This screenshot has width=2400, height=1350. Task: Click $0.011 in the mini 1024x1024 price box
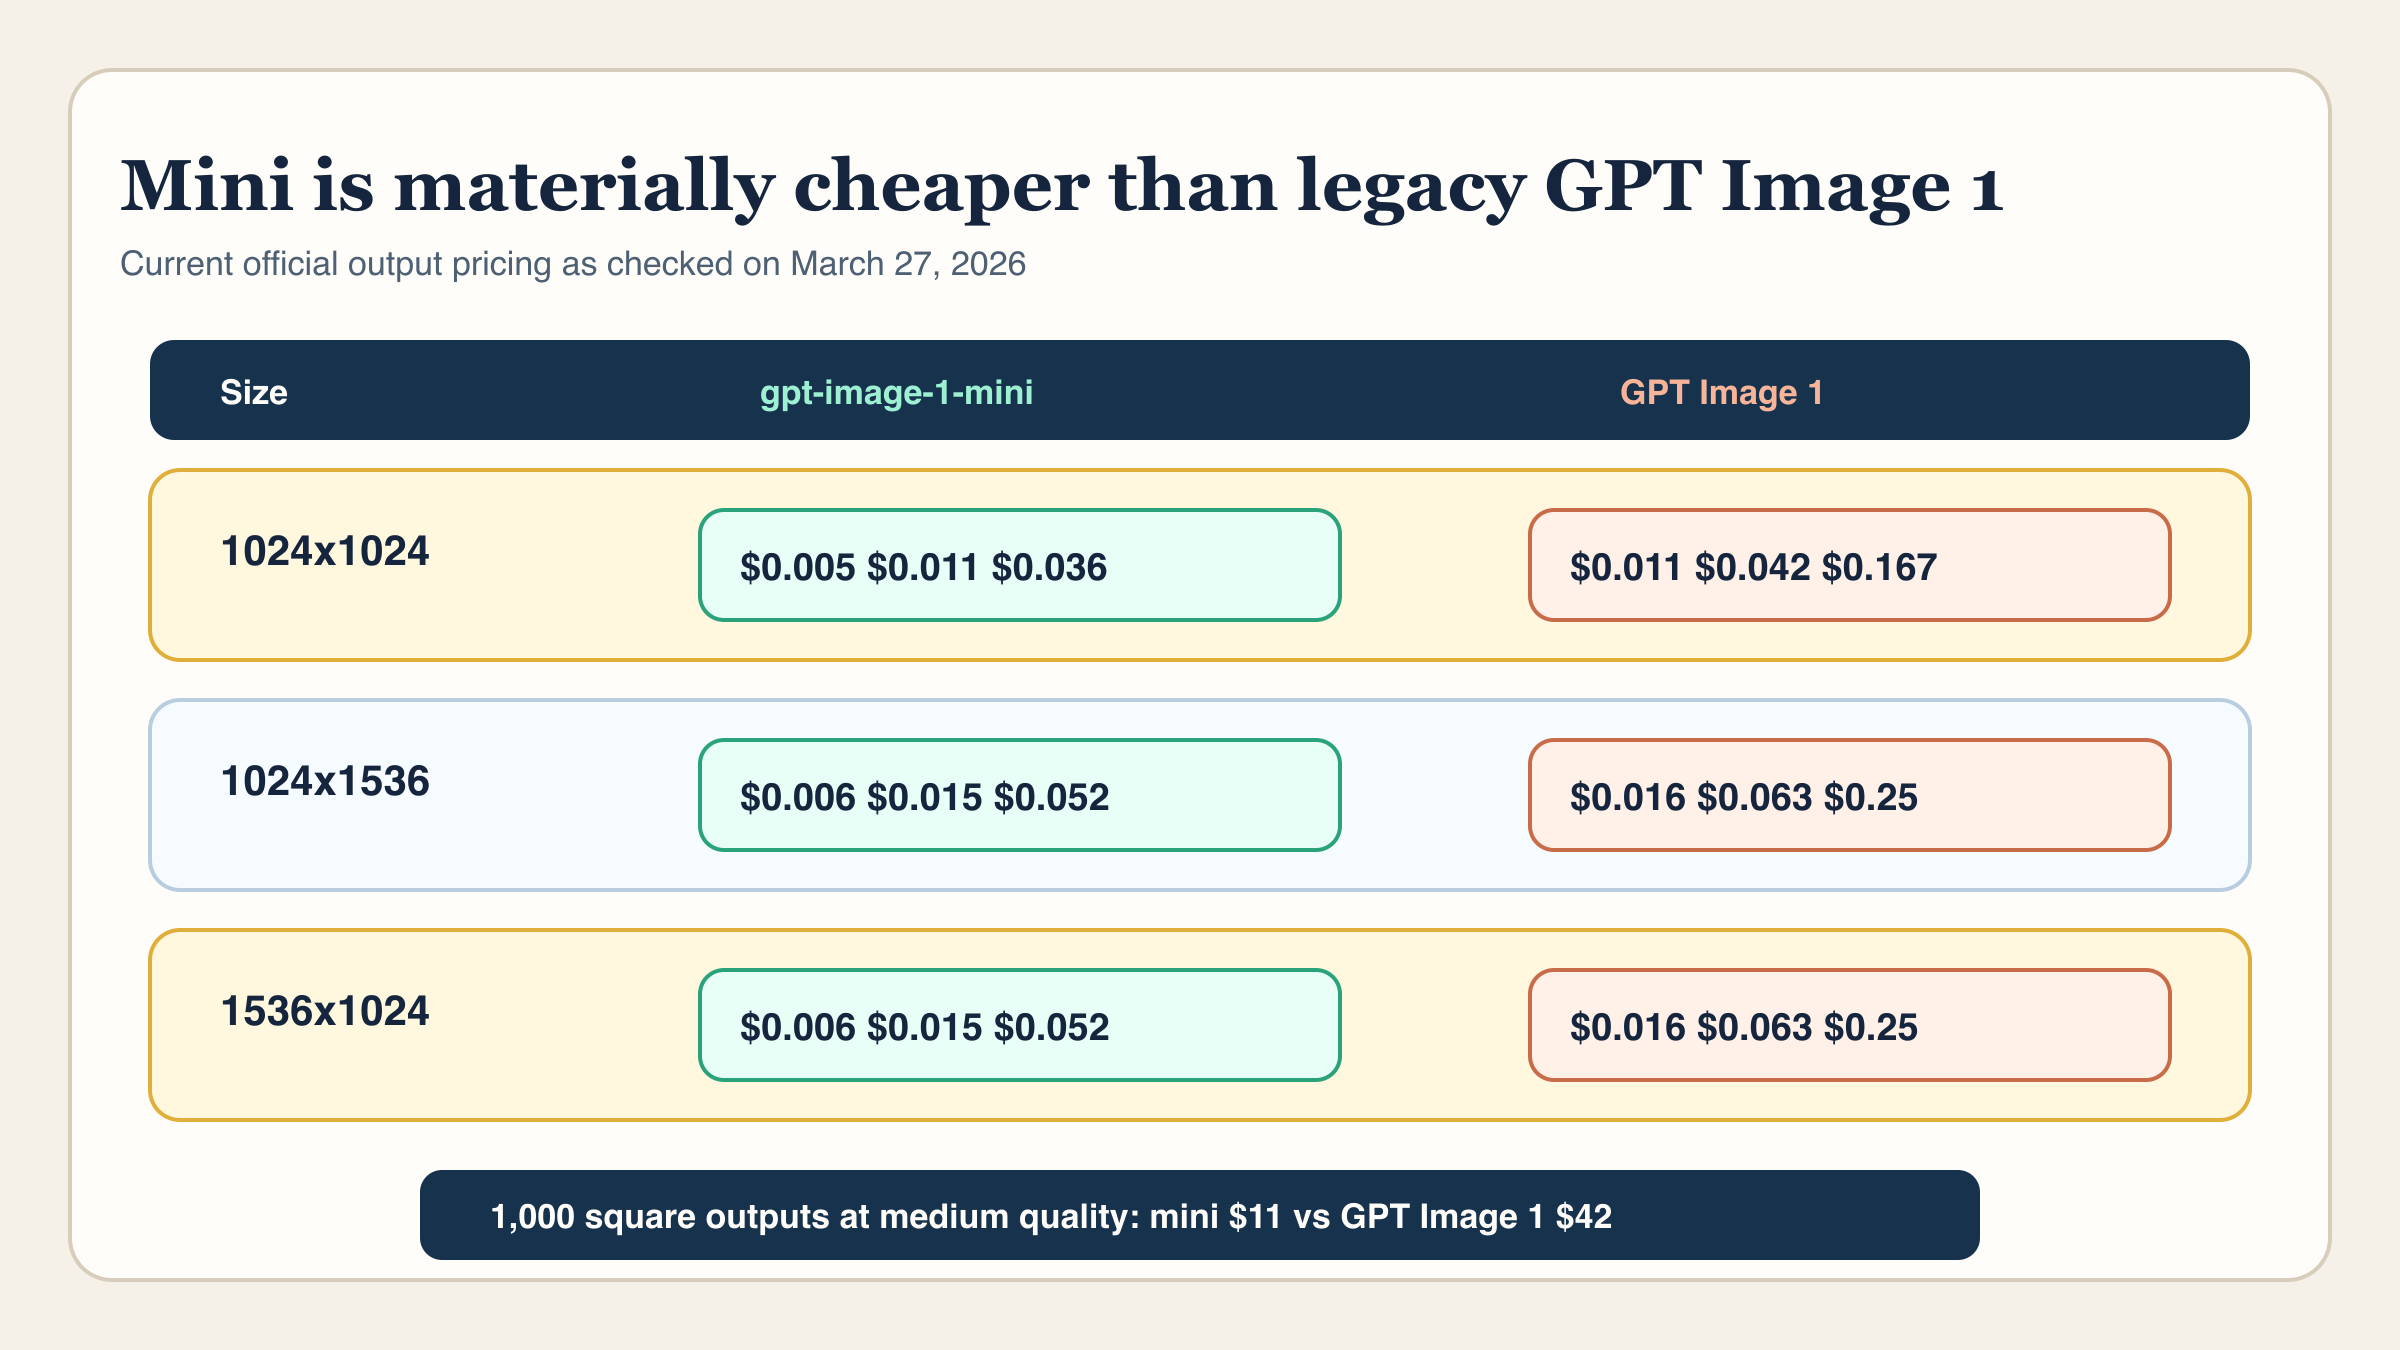tap(922, 568)
